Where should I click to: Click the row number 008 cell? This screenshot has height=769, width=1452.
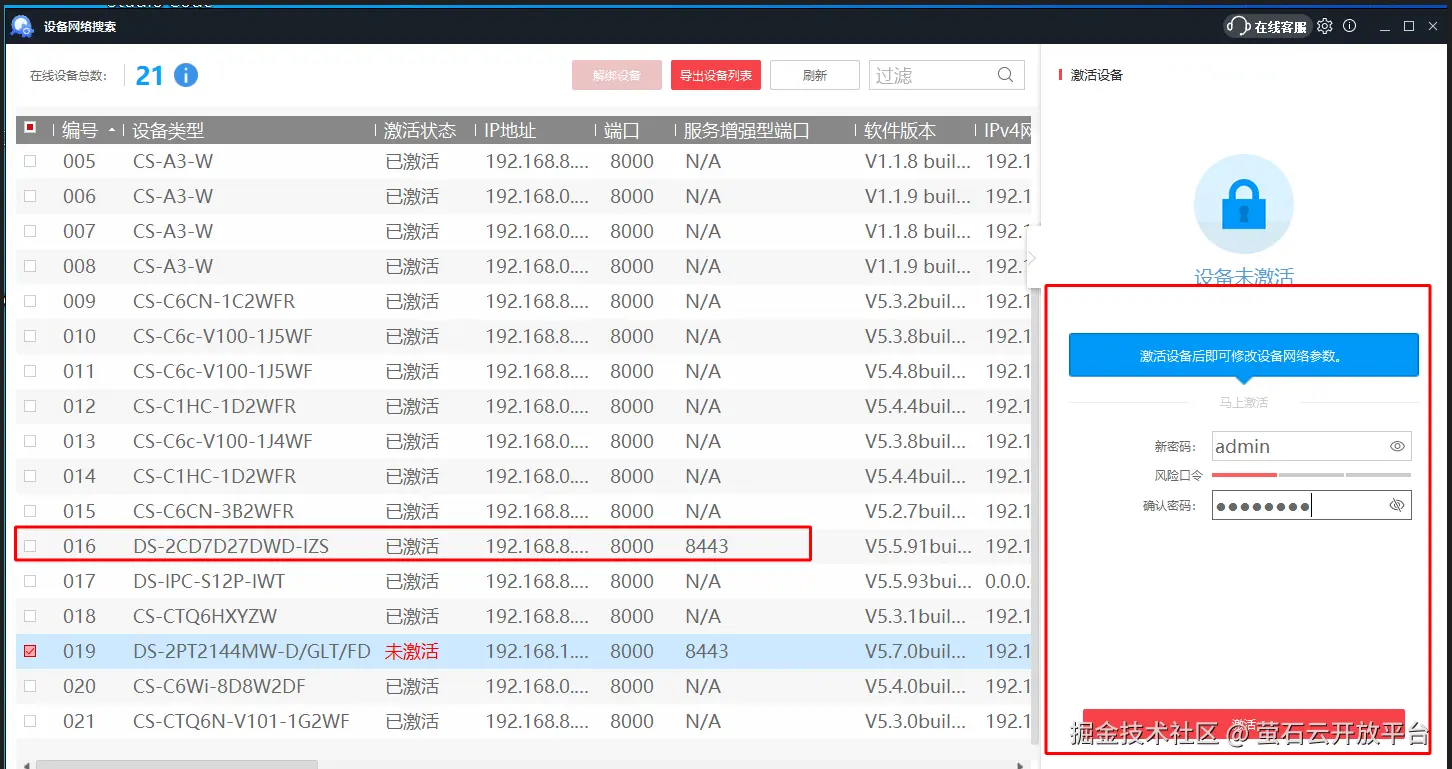[79, 266]
